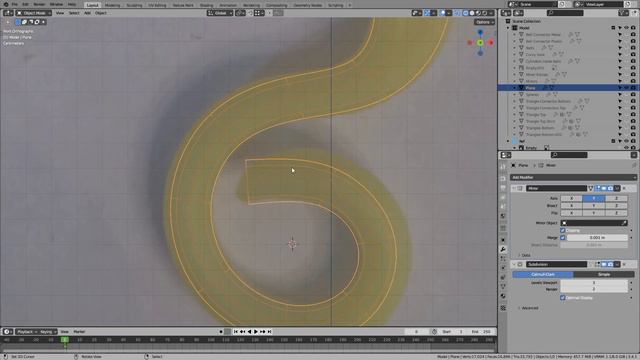Toggle the Optimal Display checkbox
The height and width of the screenshot is (360, 640).
563,298
